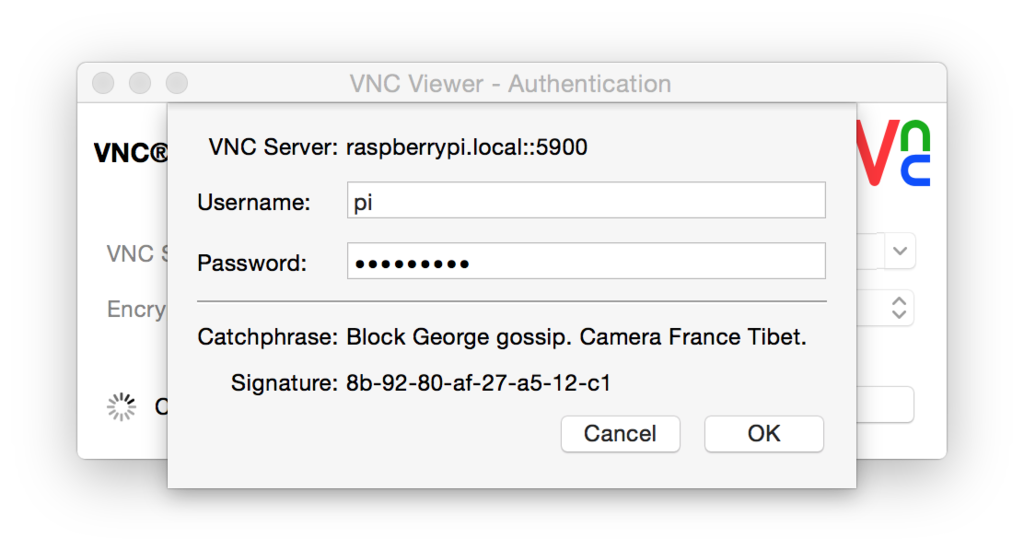Focus the Username field containing pi
This screenshot has height=551, width=1024.
586,200
